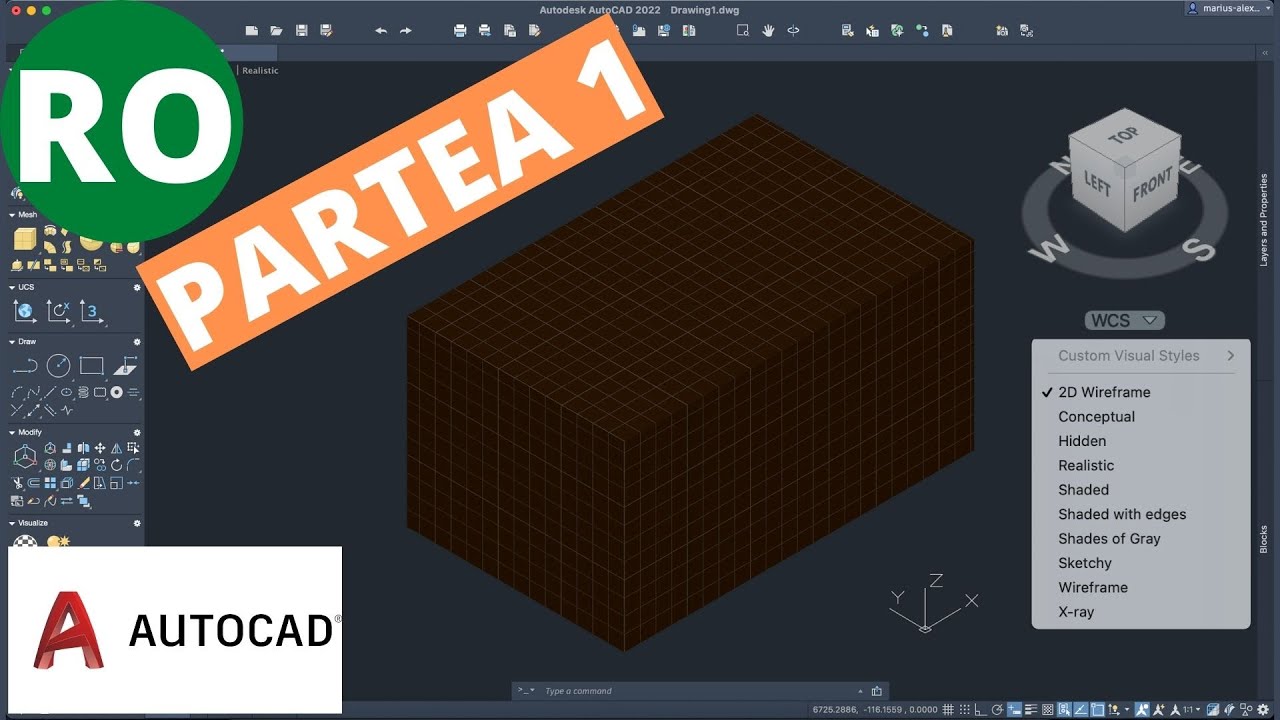Toggle snap mode dots icon
This screenshot has width=1280, height=720.
coord(965,709)
